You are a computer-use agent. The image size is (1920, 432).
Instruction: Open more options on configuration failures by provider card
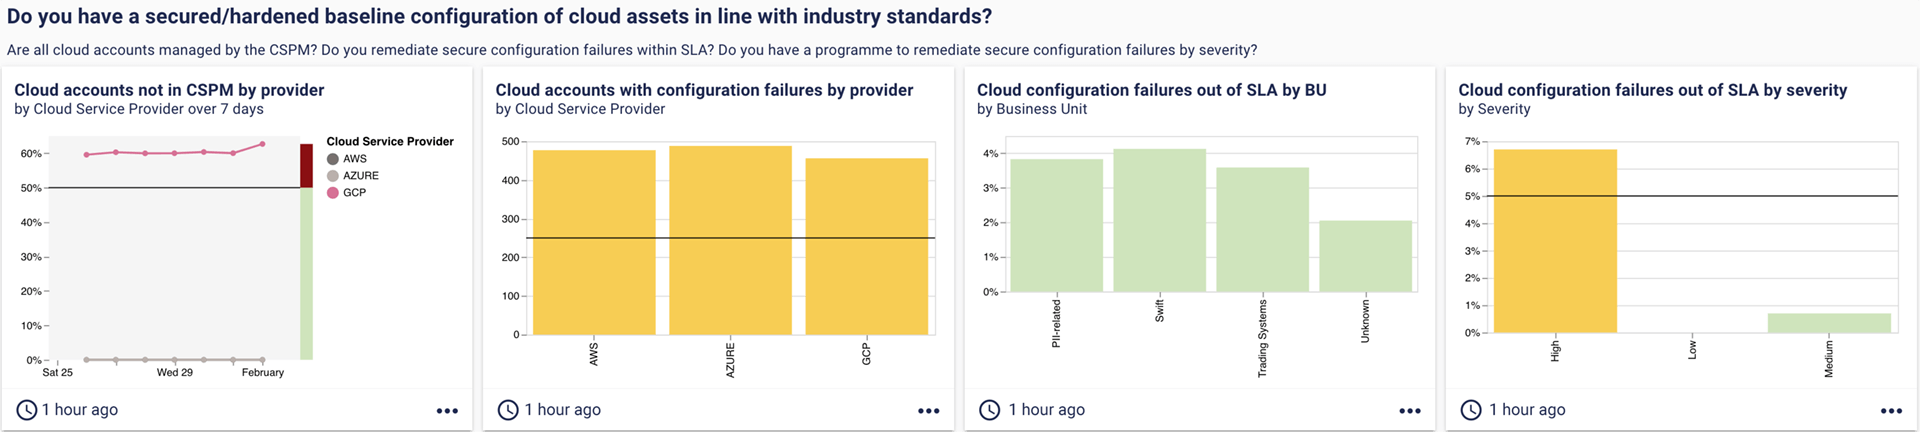tap(928, 411)
